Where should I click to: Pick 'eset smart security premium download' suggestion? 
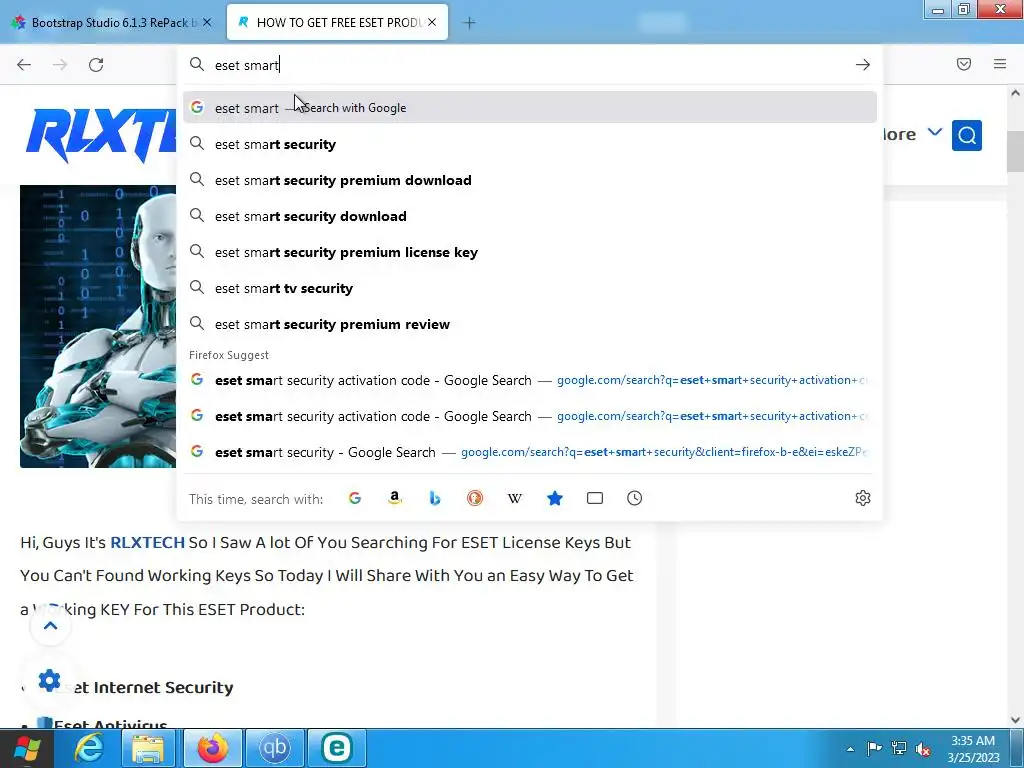tap(530, 180)
